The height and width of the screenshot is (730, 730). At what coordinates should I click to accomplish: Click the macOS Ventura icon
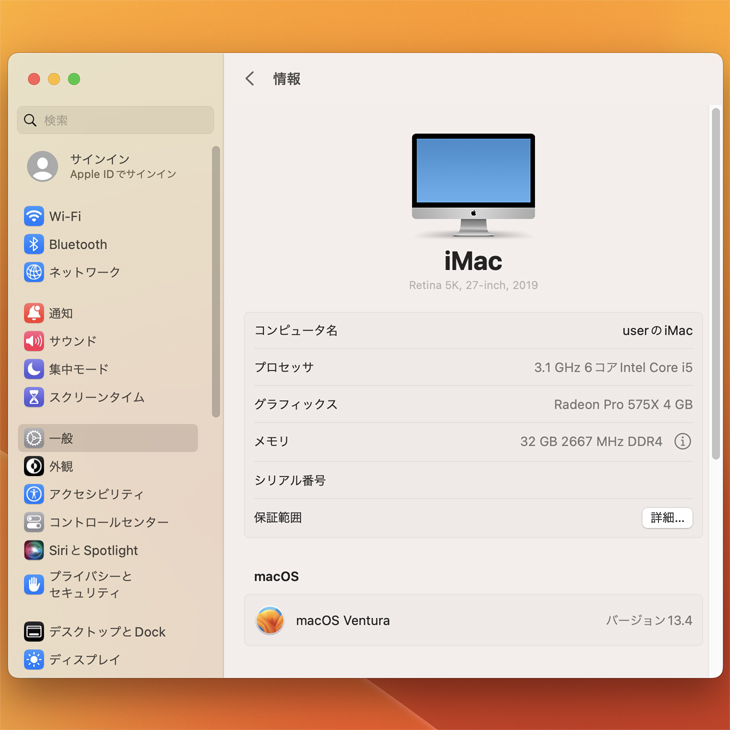[x=270, y=620]
